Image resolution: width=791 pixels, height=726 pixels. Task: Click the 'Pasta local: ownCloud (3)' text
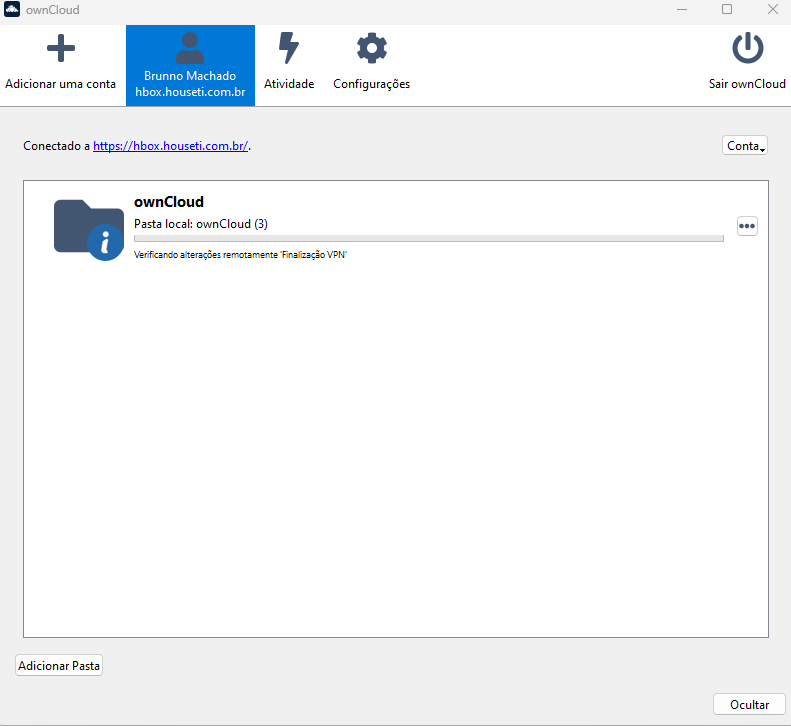pos(201,224)
